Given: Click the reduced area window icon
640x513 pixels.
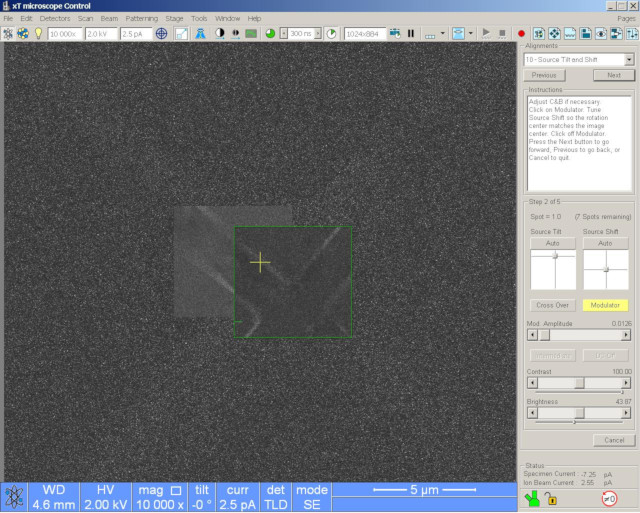Looking at the screenshot, I should [x=181, y=33].
